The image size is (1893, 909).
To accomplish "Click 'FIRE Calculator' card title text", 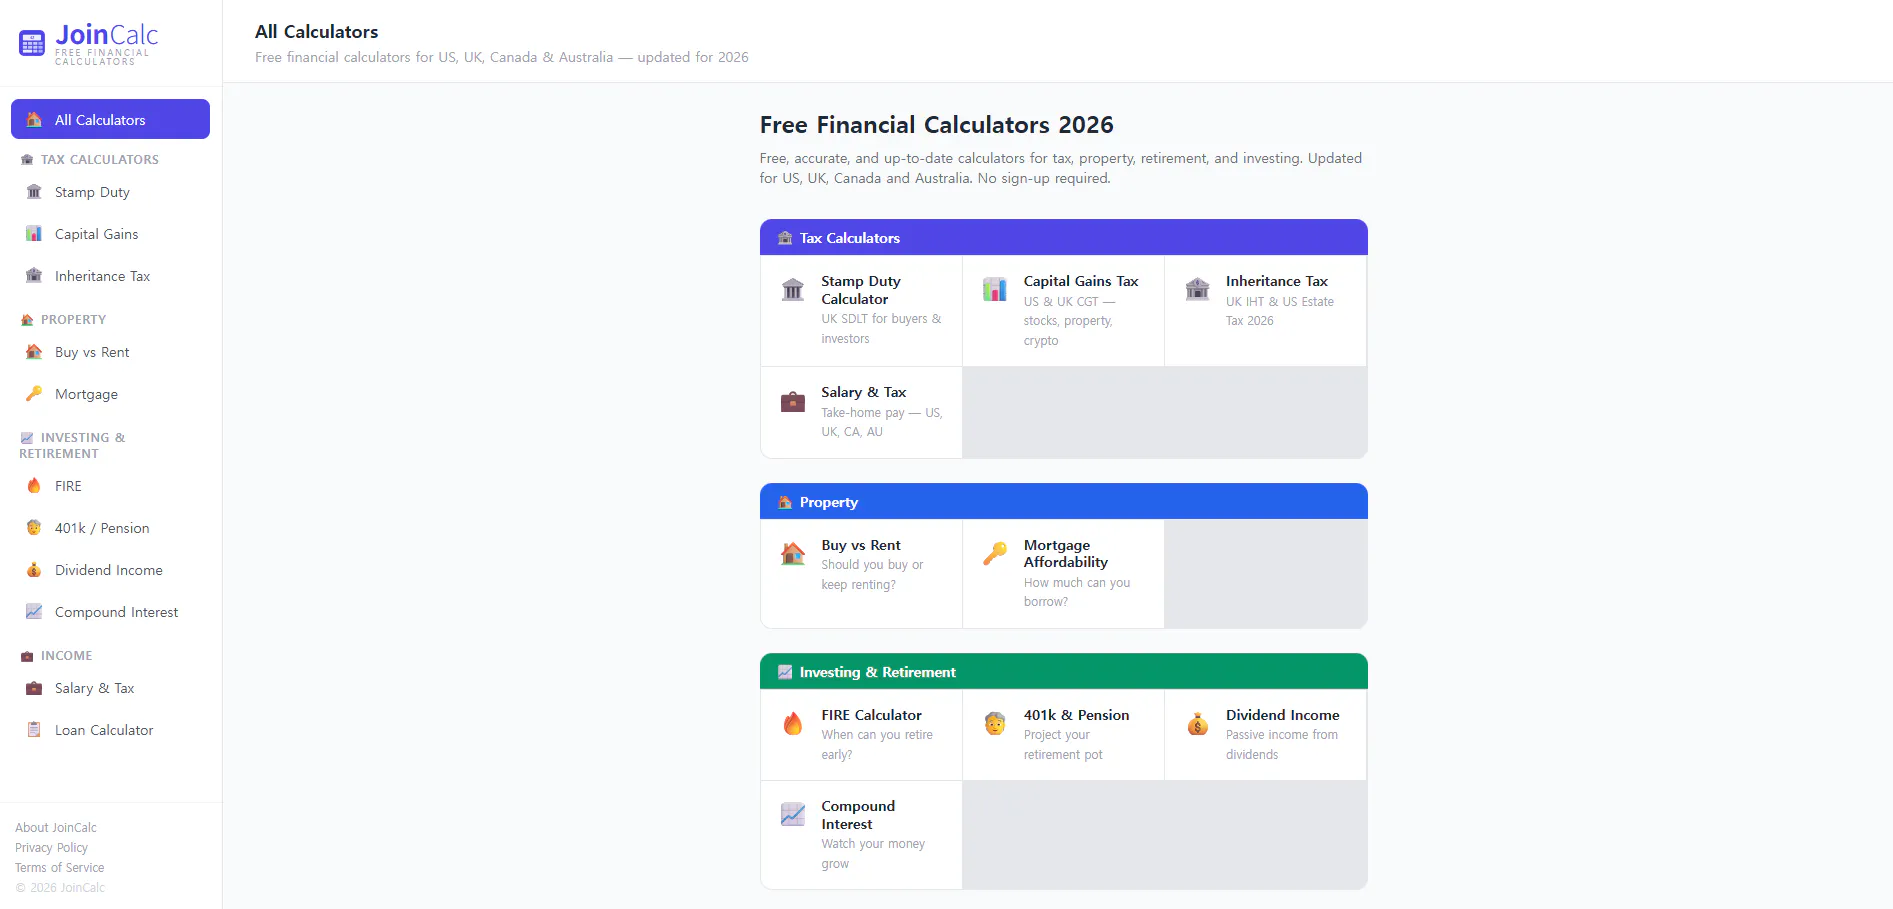I will point(872,715).
